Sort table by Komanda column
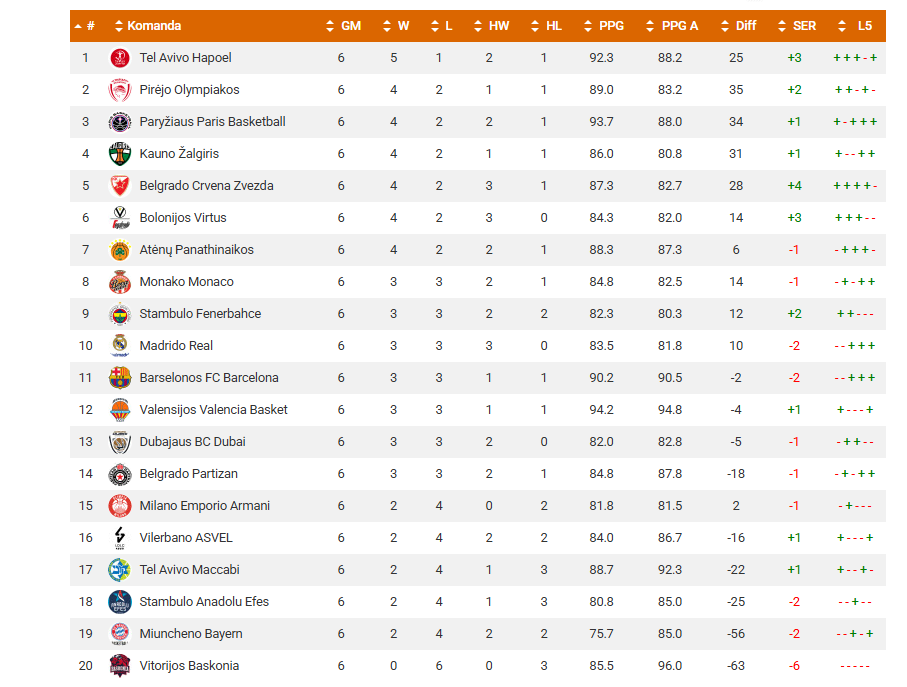Screen dimensions: 907x687 [153, 26]
